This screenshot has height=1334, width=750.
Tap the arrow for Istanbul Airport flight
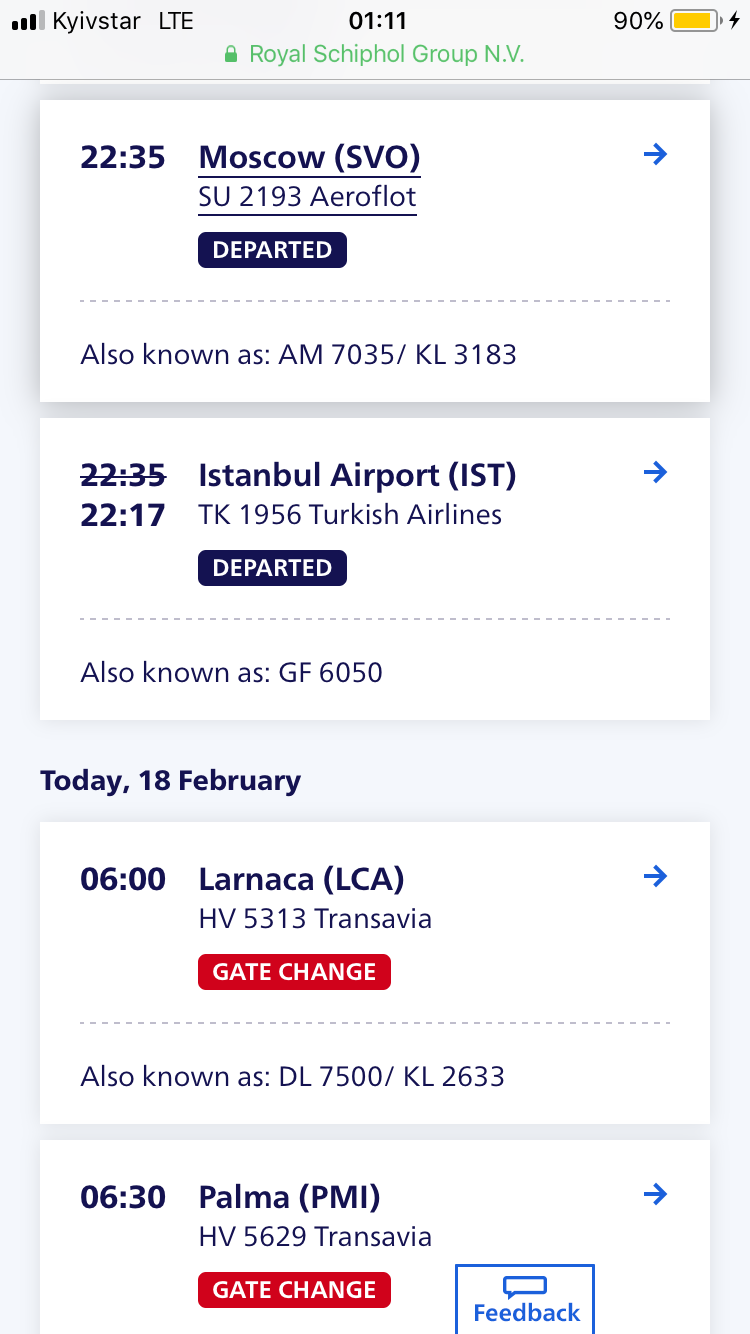655,472
